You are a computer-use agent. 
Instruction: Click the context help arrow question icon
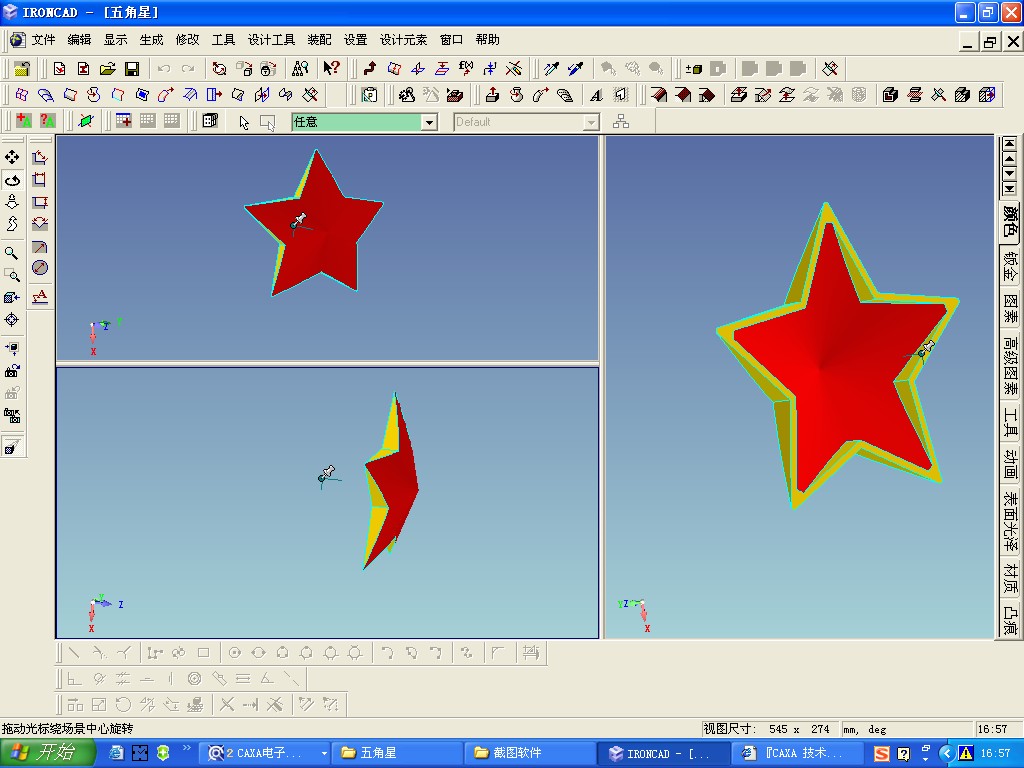click(x=331, y=68)
